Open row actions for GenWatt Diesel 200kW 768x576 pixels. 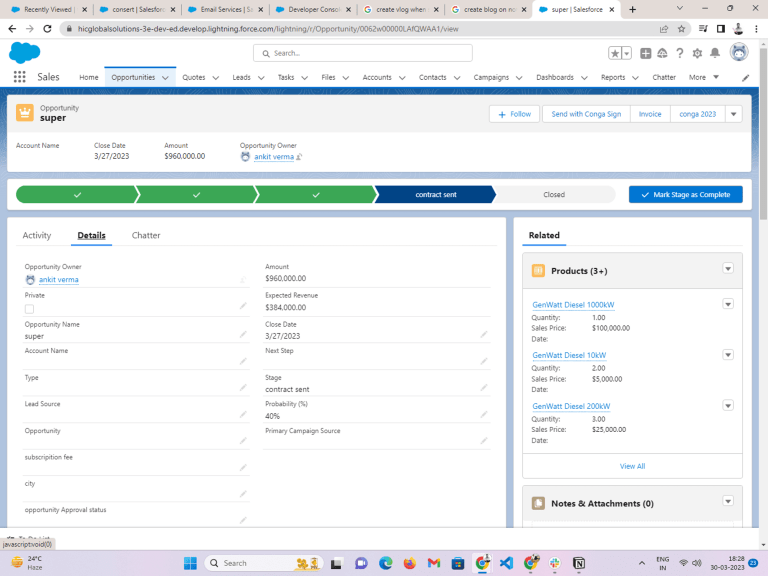pyautogui.click(x=728, y=406)
